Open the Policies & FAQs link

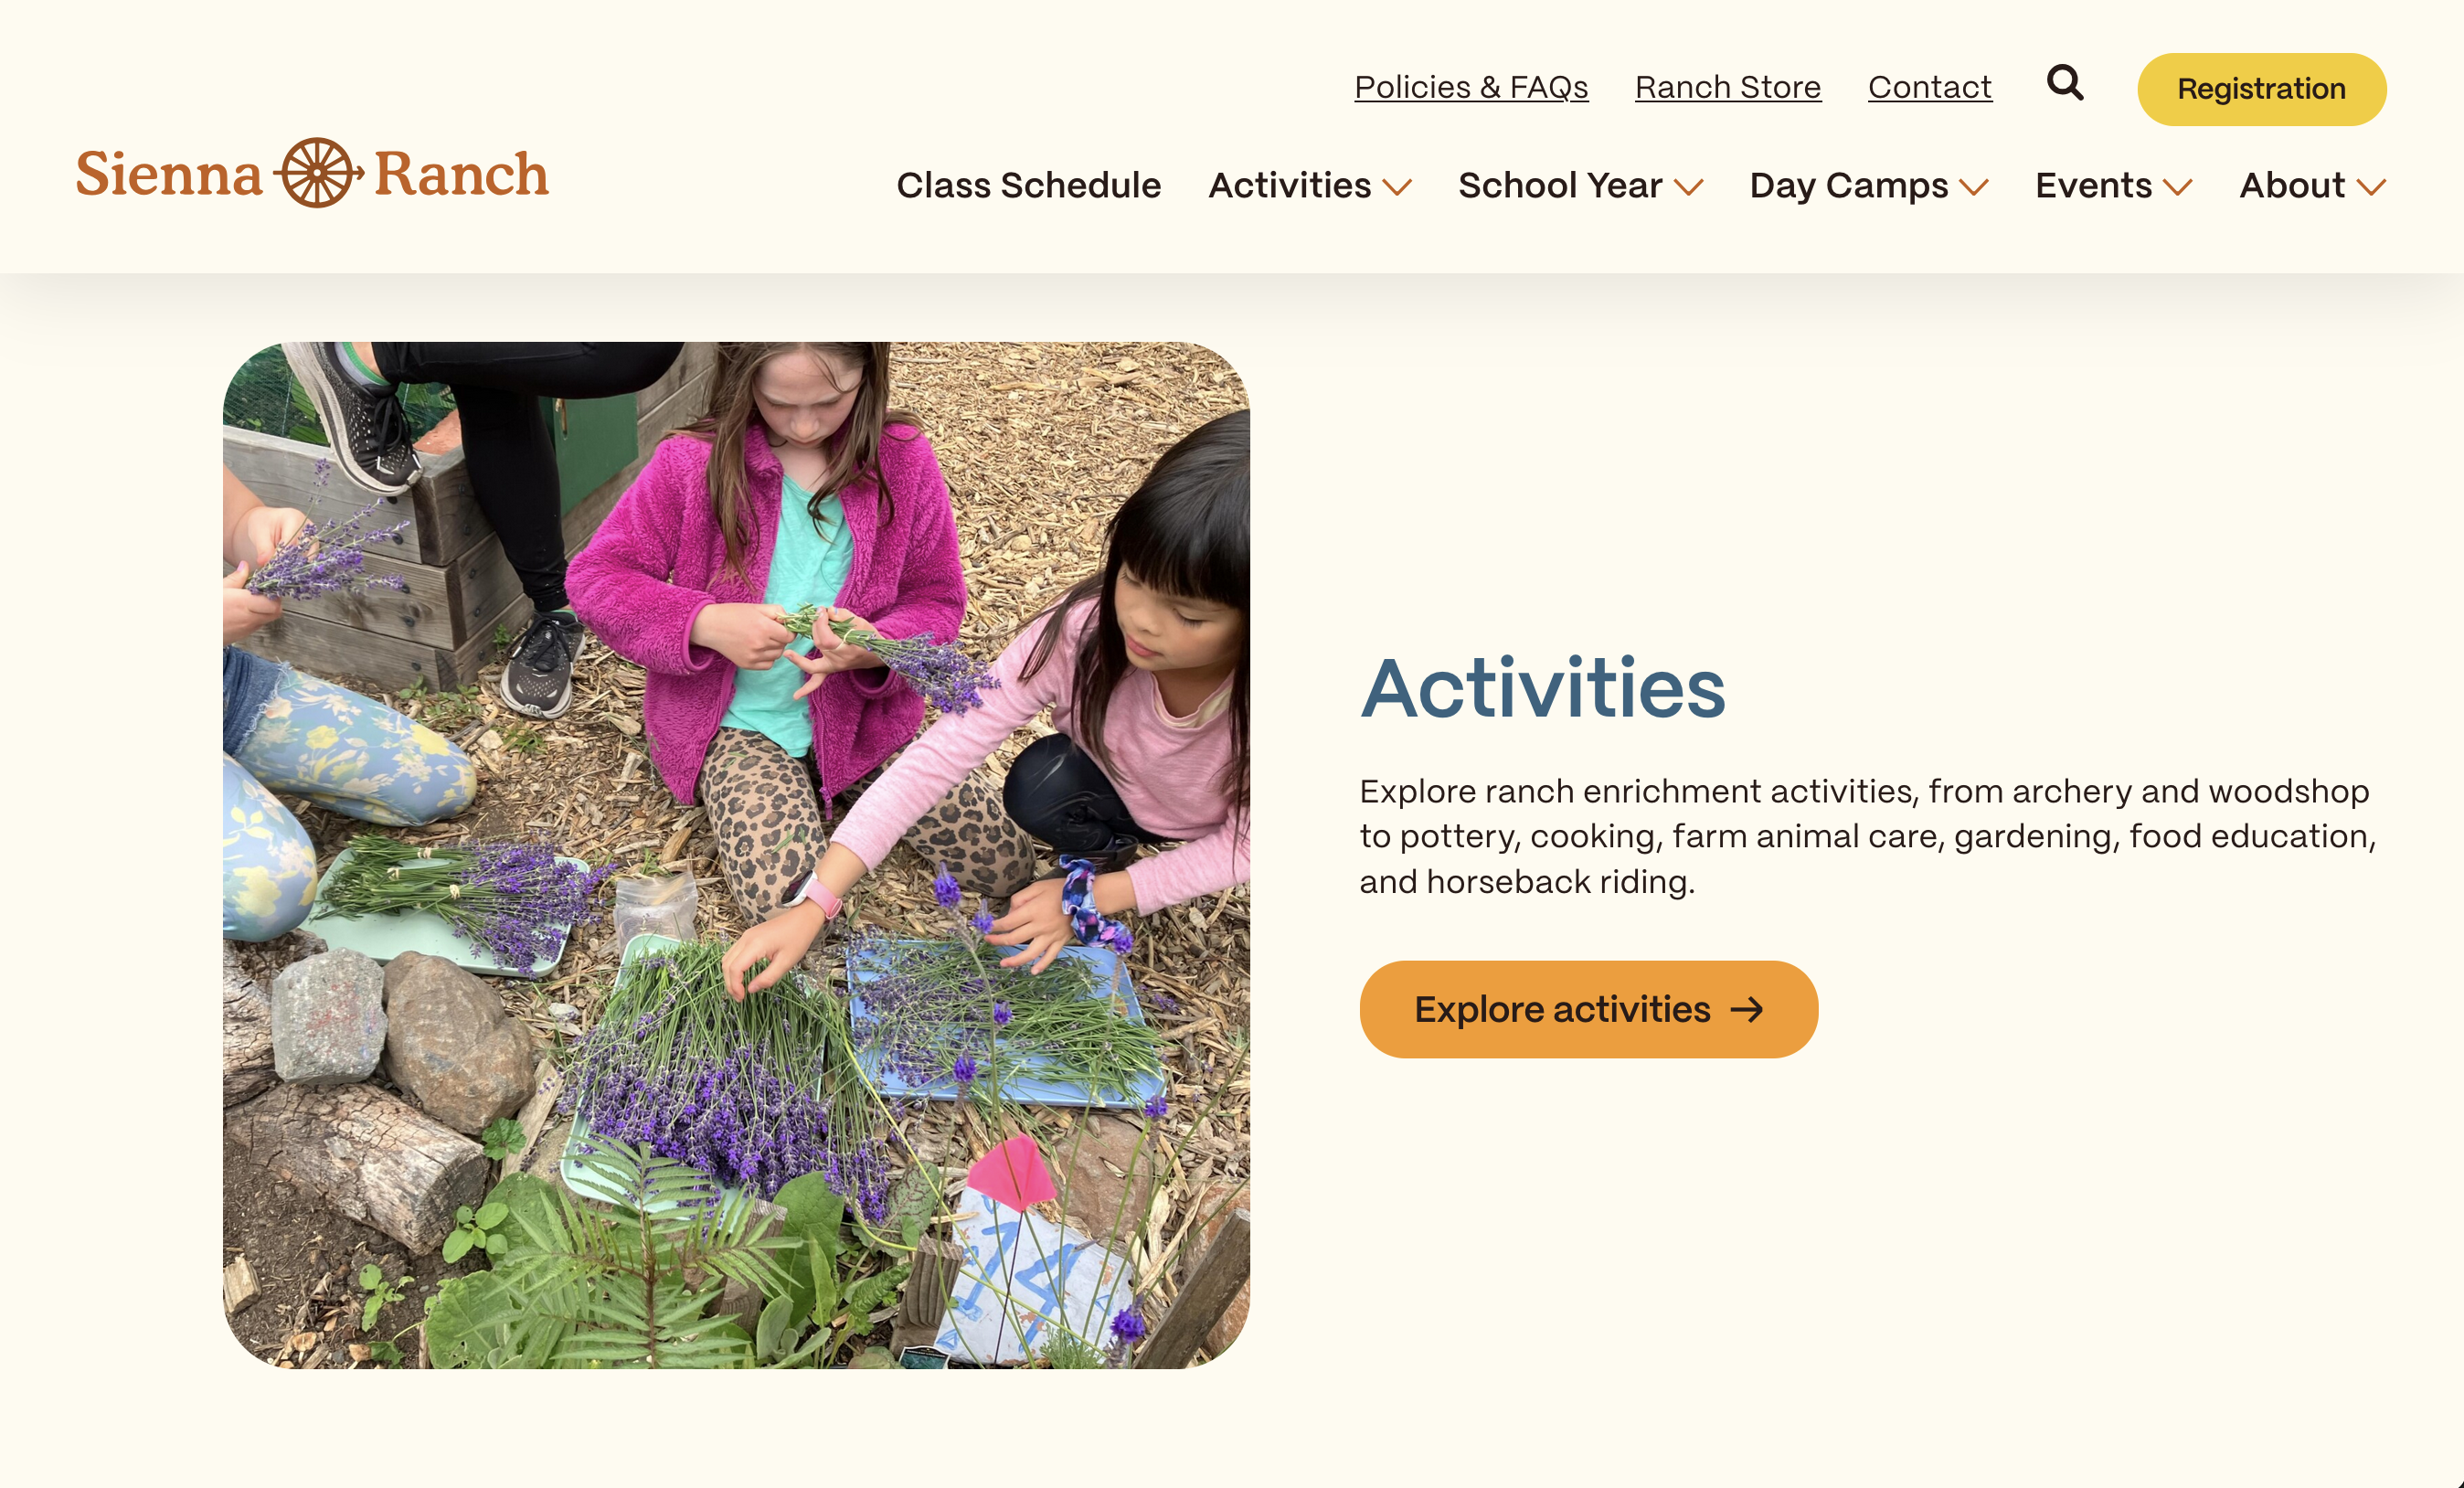point(1471,87)
